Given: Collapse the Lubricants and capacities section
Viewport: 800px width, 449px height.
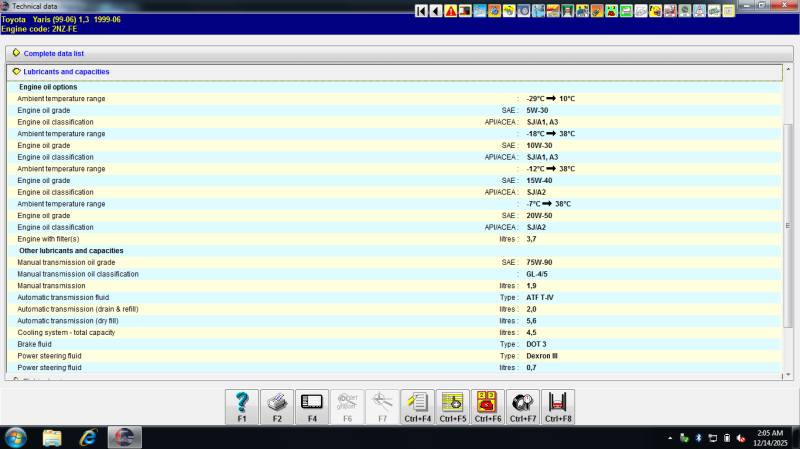Looking at the screenshot, I should tap(16, 71).
